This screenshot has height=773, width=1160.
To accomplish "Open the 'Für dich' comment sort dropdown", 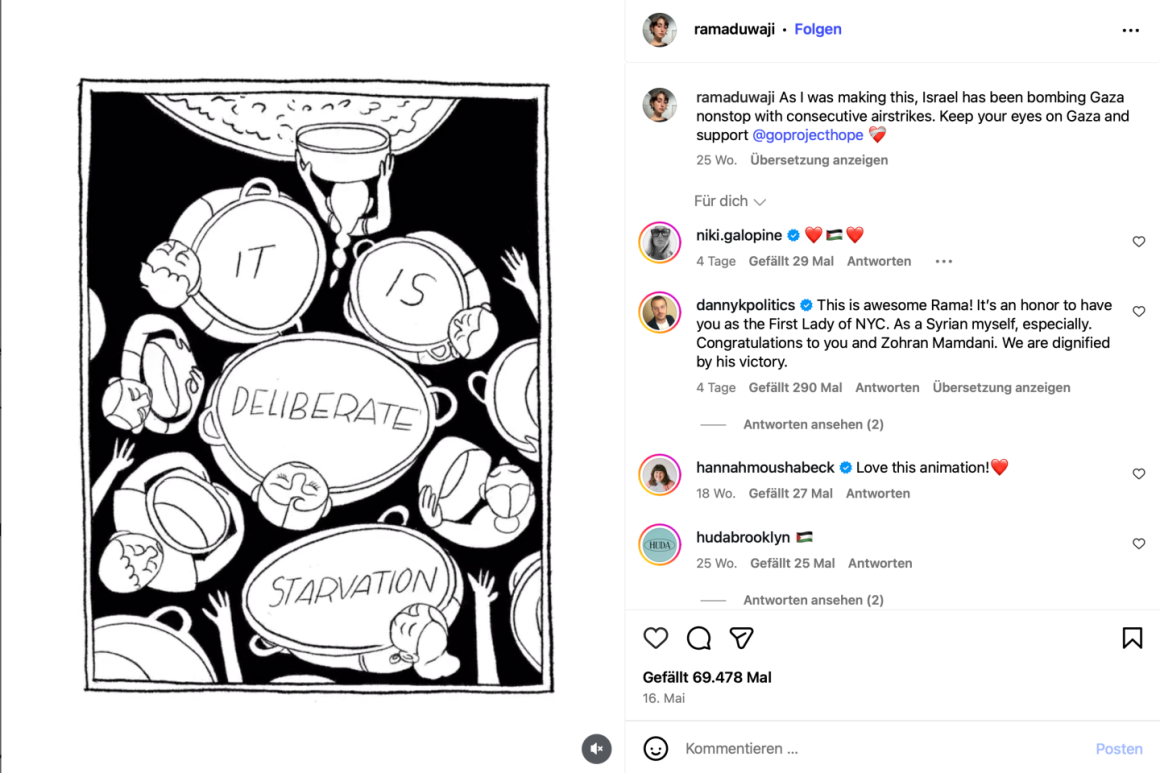I will pyautogui.click(x=729, y=201).
